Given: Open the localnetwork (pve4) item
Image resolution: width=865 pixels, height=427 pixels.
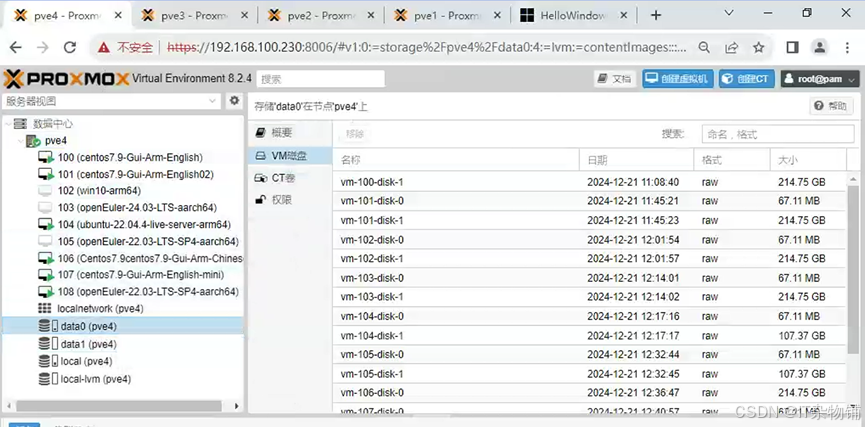Looking at the screenshot, I should coord(100,309).
